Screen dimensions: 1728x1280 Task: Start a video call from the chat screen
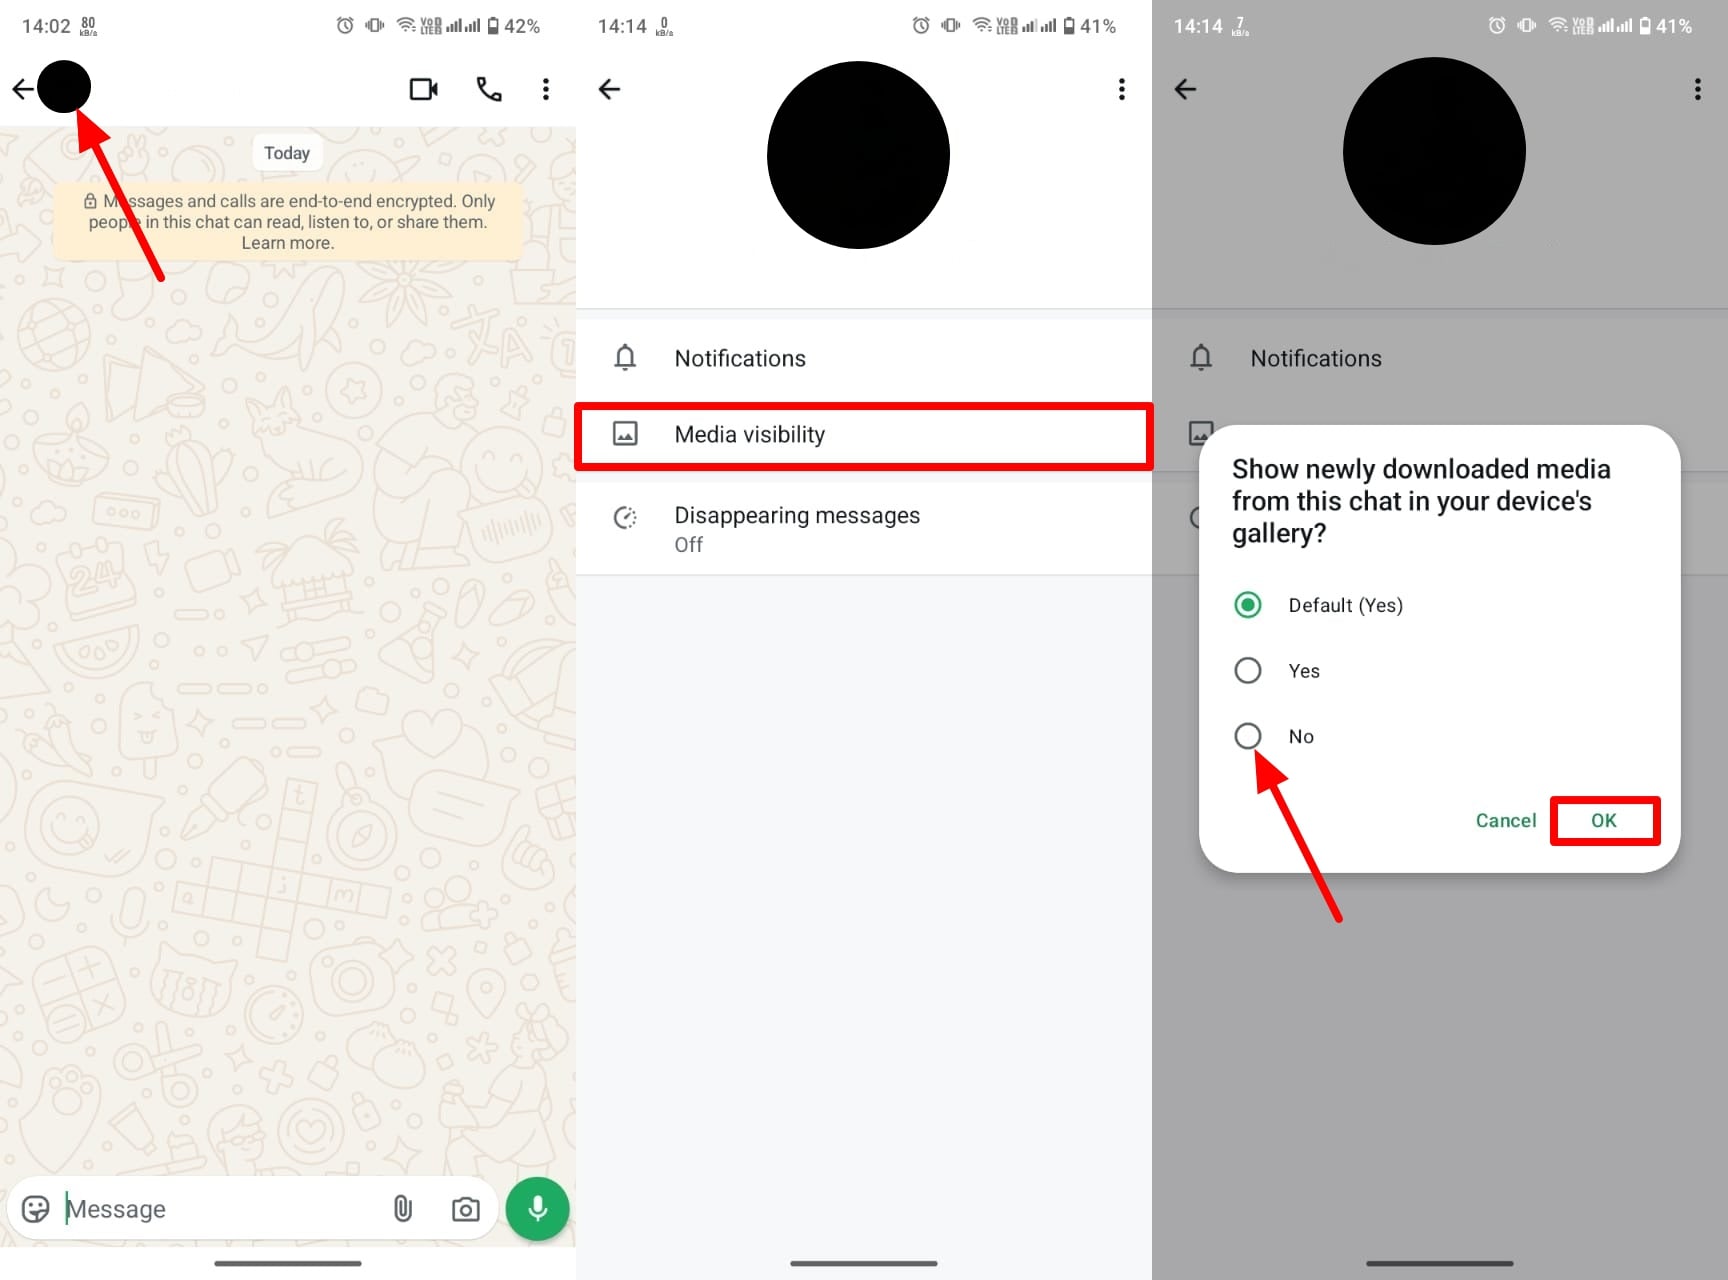point(423,89)
